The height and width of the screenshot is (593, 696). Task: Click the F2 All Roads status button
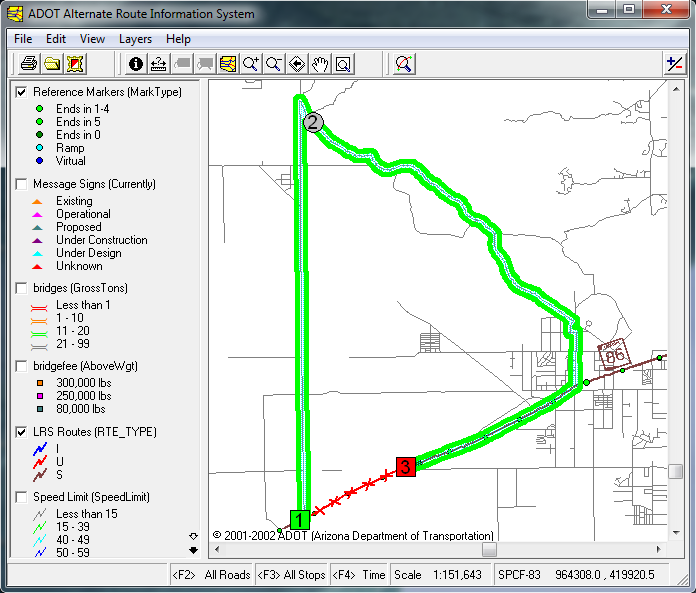[x=211, y=575]
